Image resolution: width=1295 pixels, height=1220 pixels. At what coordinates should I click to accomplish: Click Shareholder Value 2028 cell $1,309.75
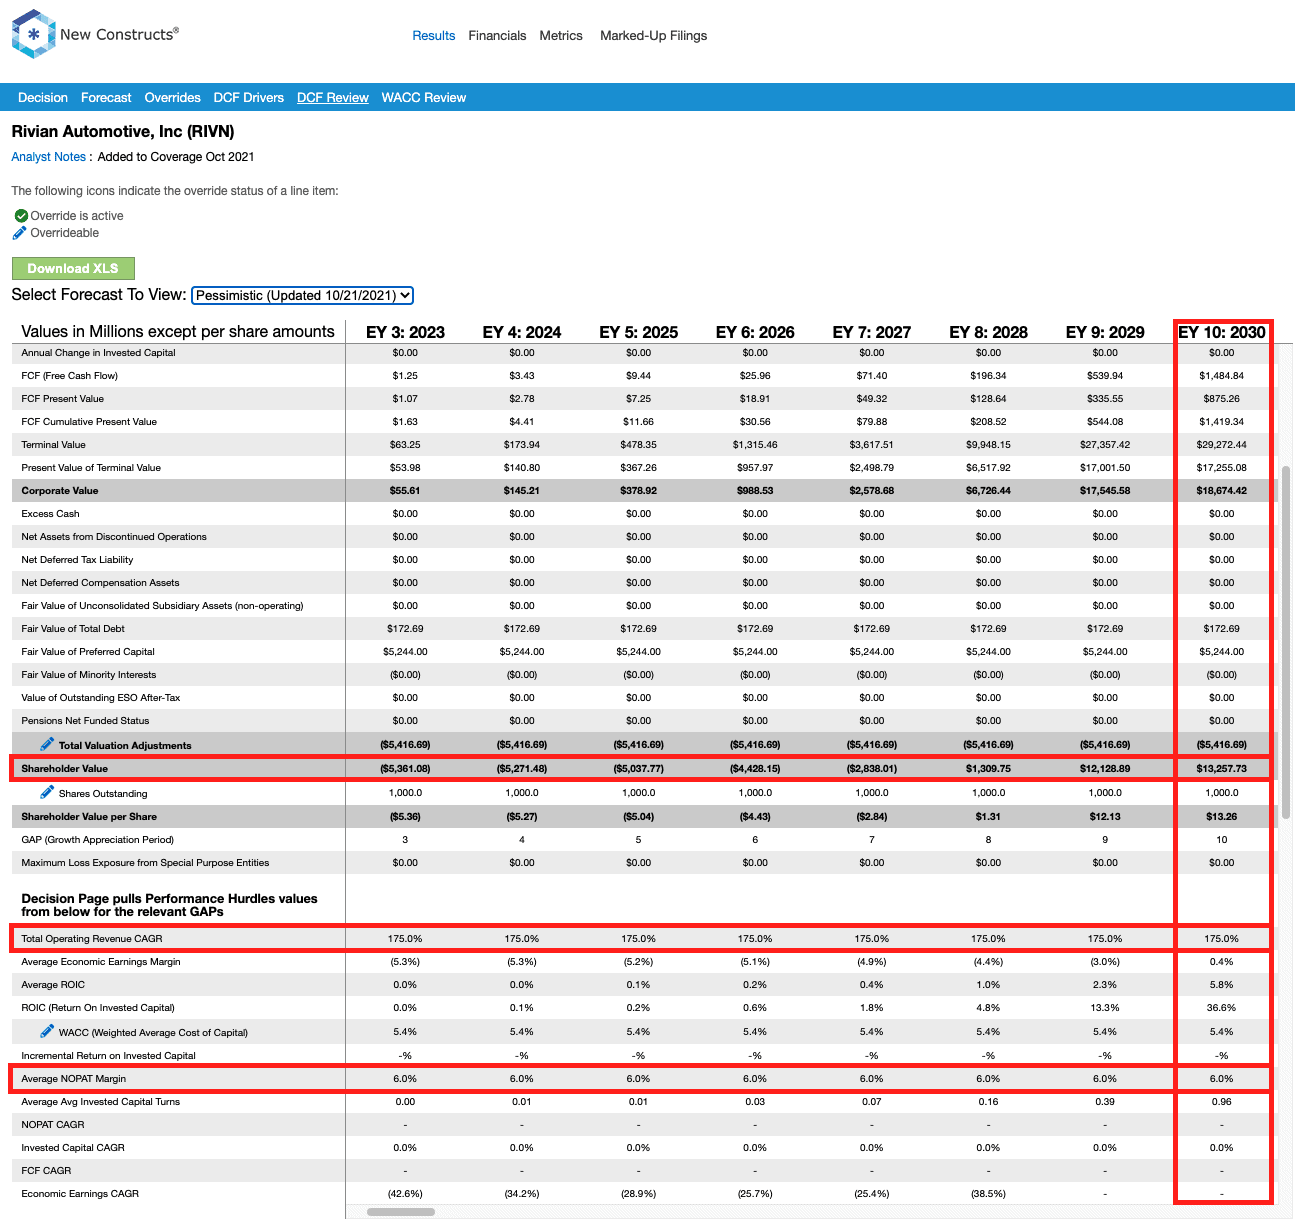coord(988,768)
